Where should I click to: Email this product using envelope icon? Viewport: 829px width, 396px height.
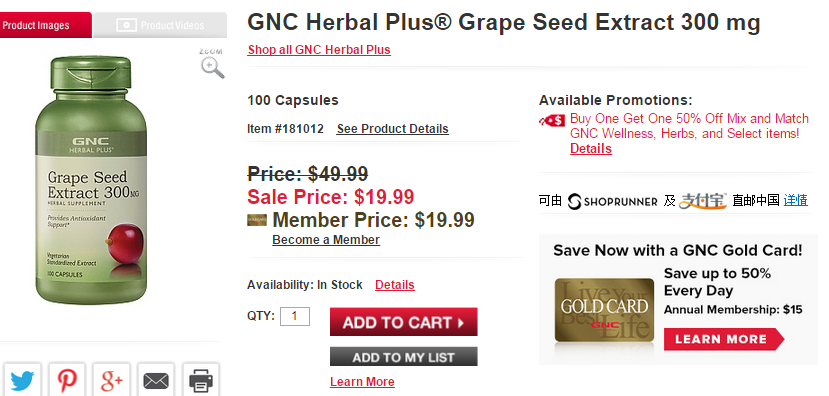coord(156,380)
